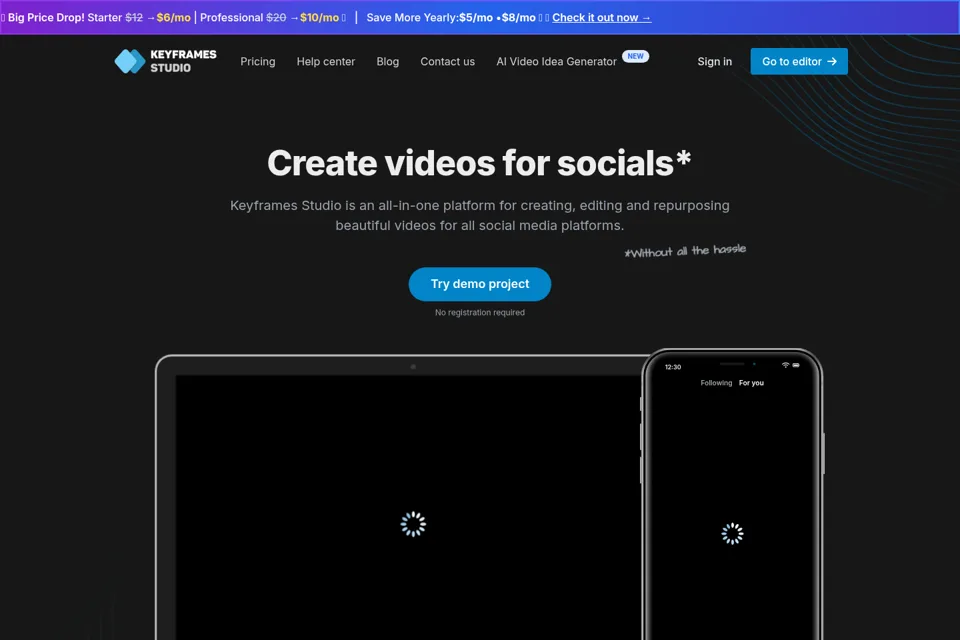This screenshot has height=640, width=960.
Task: Click the "Create videos for socials*" heading
Action: click(x=479, y=163)
